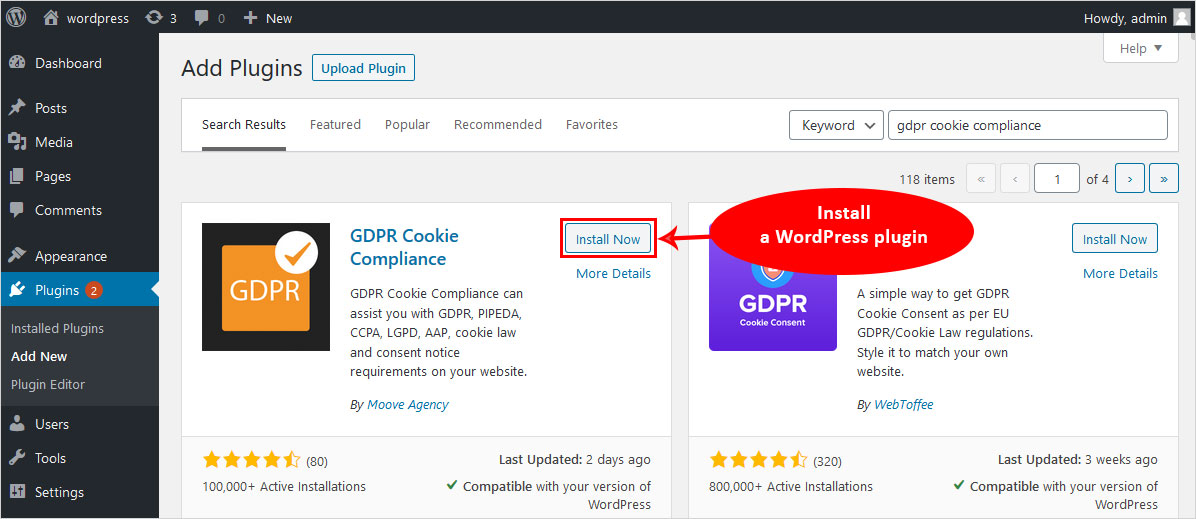Click the Dashboard icon in sidebar

[x=17, y=63]
